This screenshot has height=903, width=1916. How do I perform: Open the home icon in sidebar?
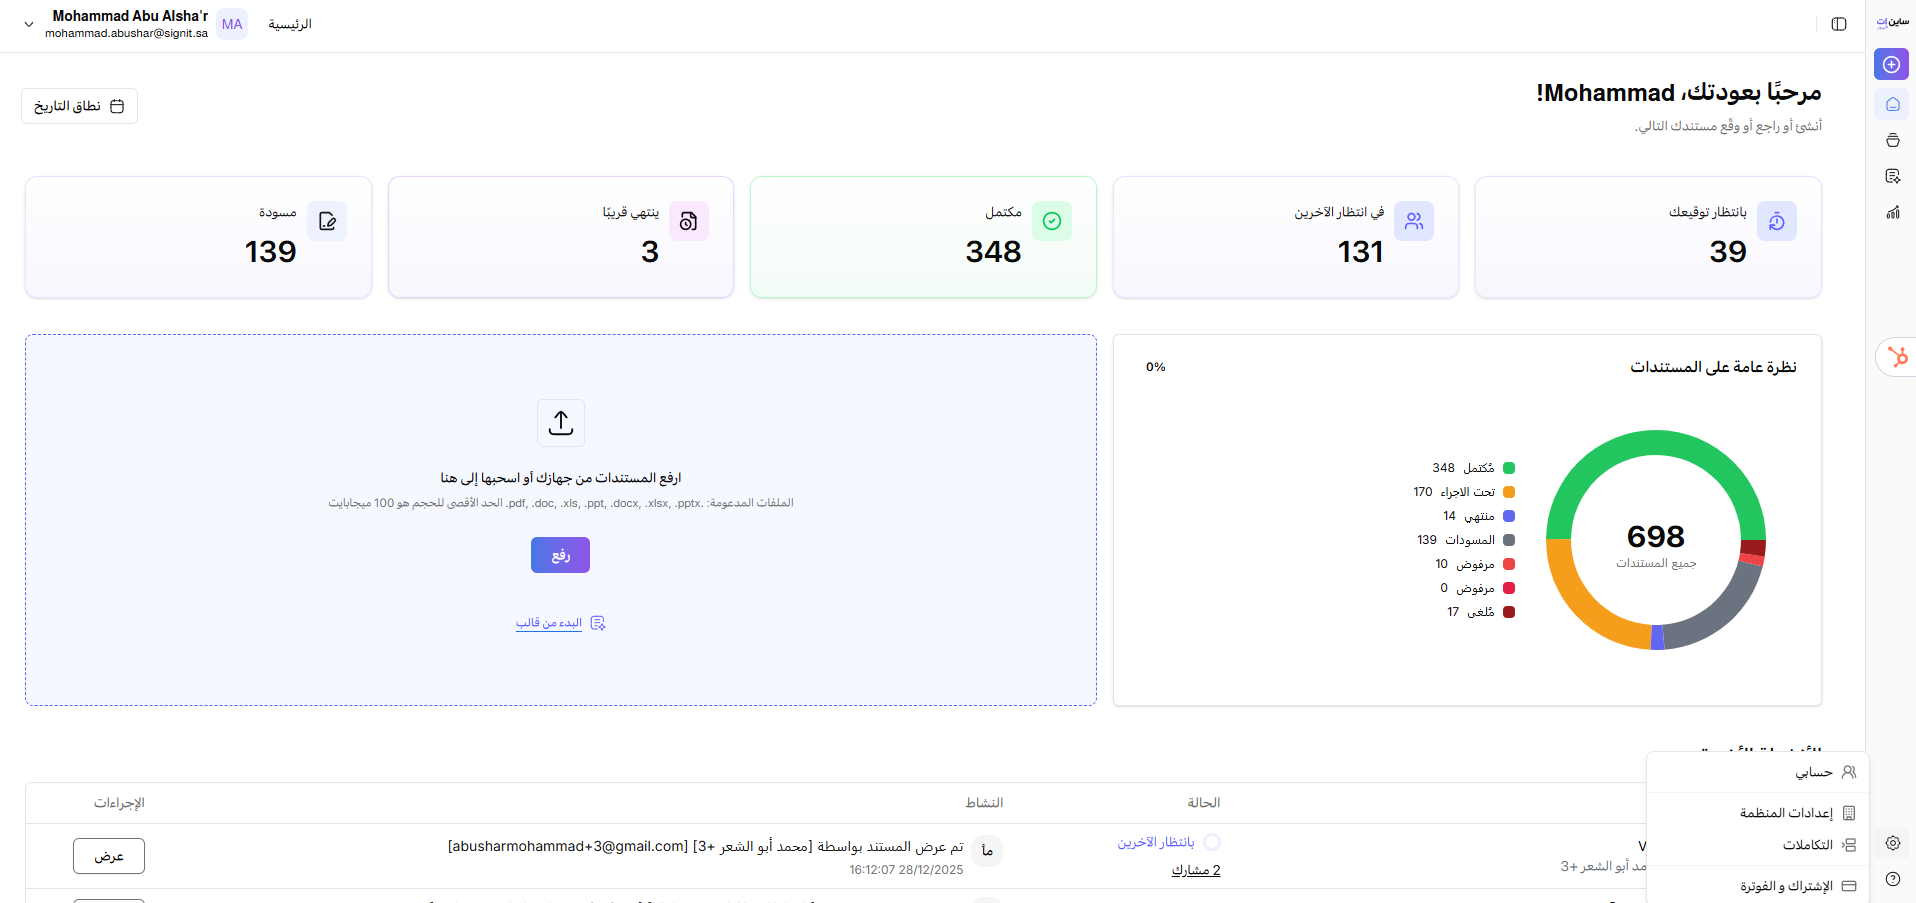1892,104
